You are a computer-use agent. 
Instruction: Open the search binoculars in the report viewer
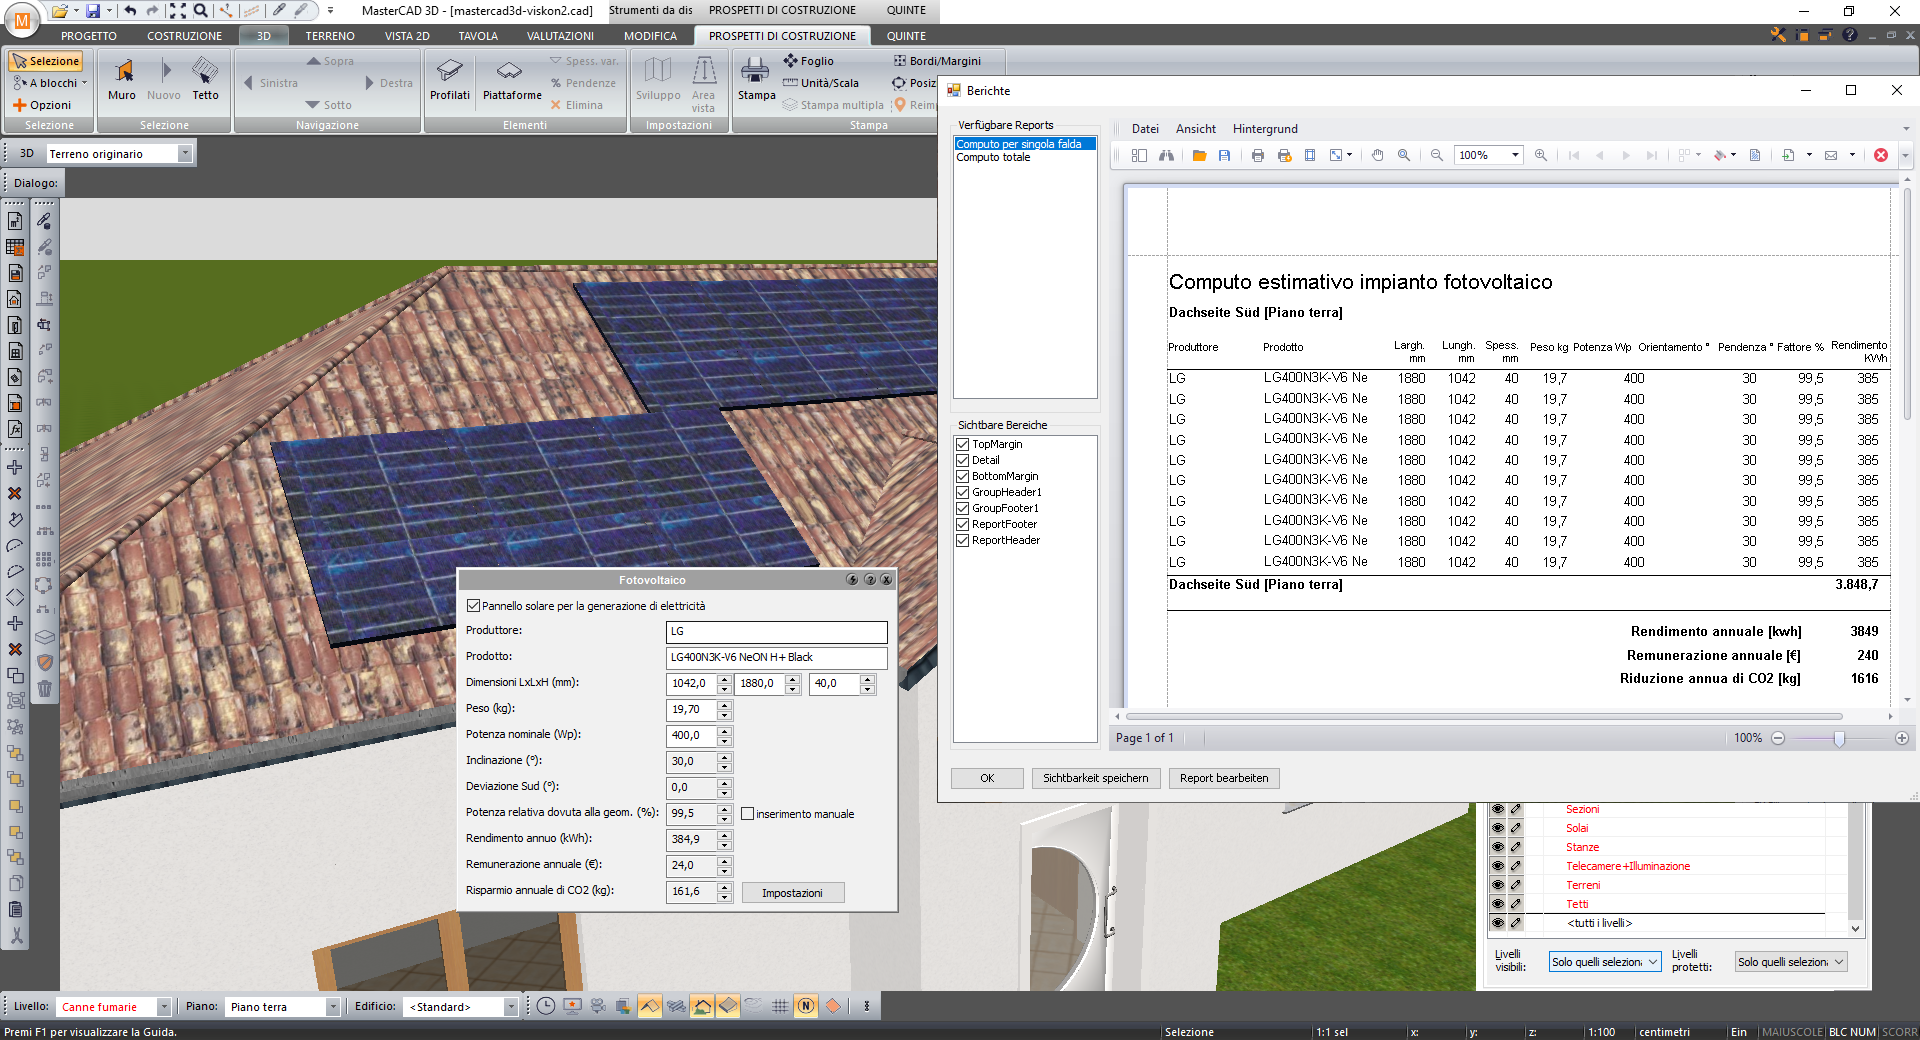(x=1166, y=156)
